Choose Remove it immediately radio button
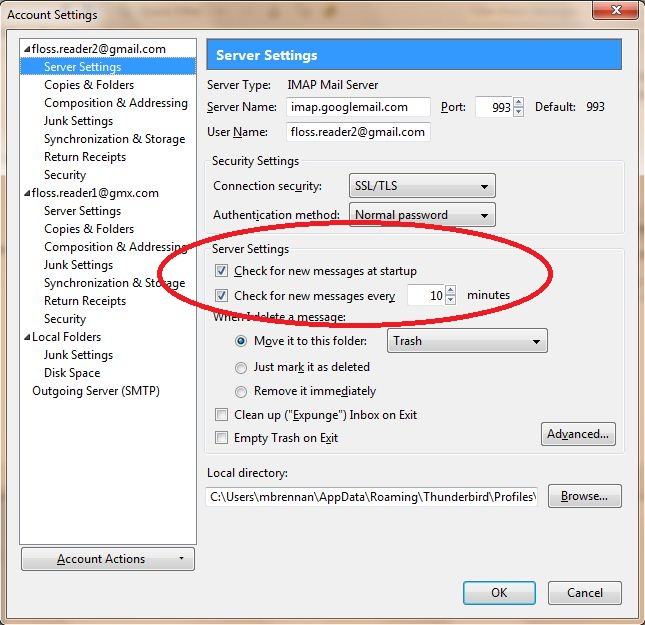Viewport: 645px width, 625px height. coord(241,392)
